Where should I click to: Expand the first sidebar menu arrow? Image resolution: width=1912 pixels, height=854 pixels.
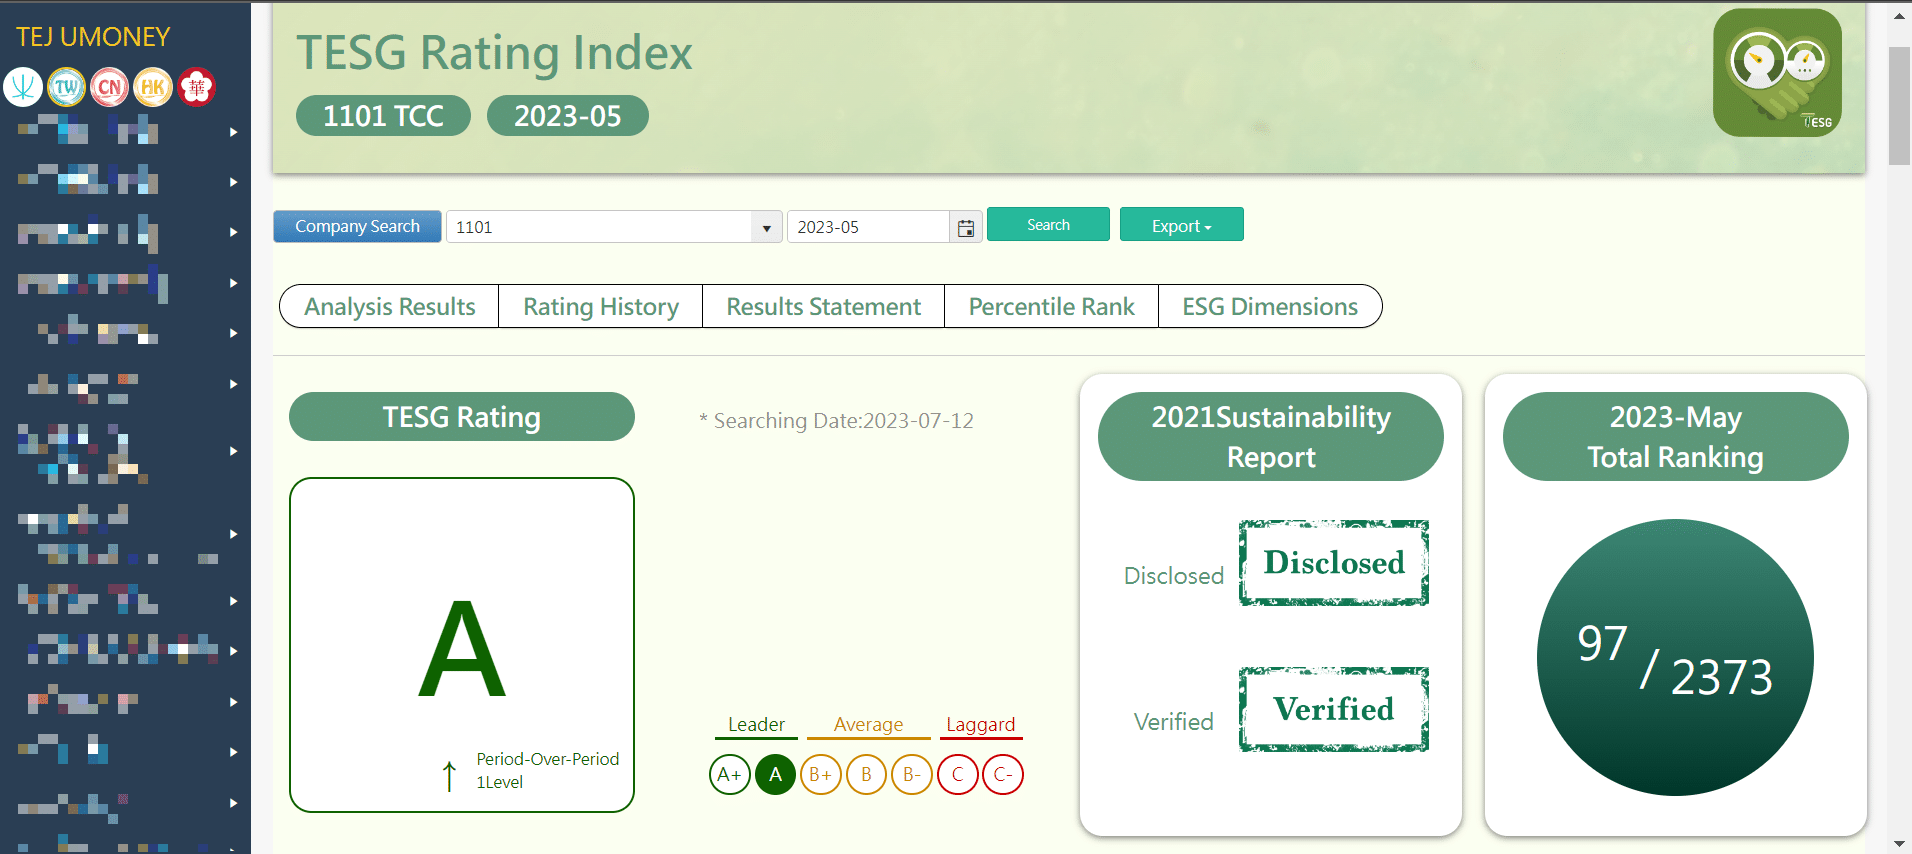click(x=233, y=132)
